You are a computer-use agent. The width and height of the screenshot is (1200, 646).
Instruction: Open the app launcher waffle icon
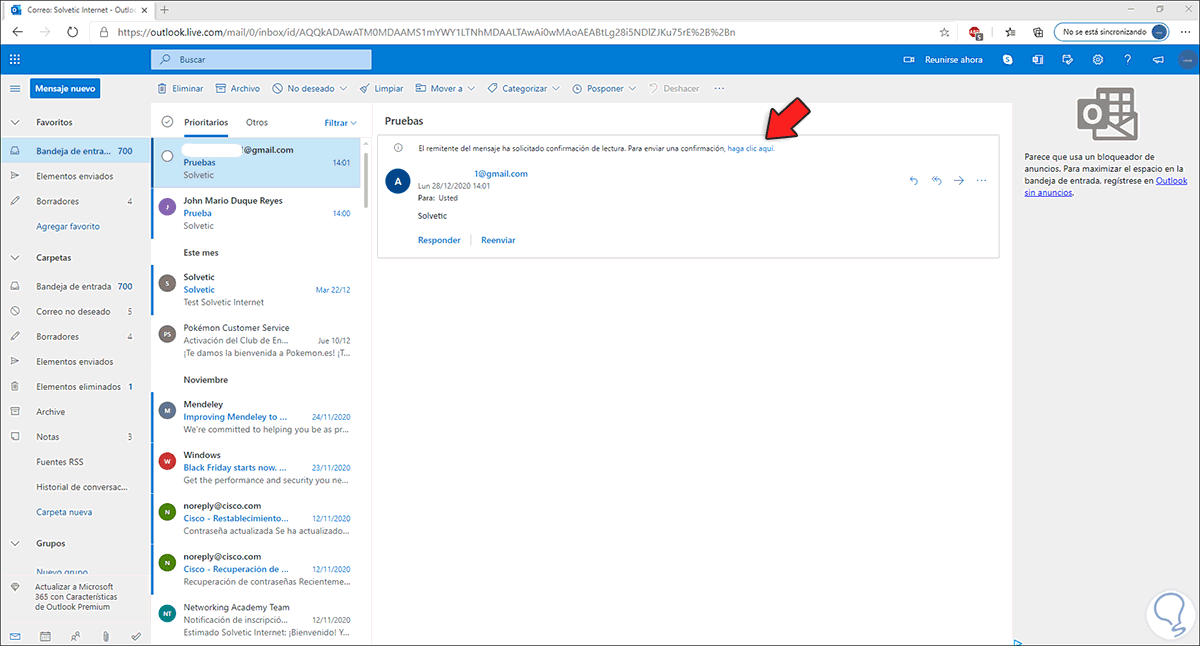point(14,59)
